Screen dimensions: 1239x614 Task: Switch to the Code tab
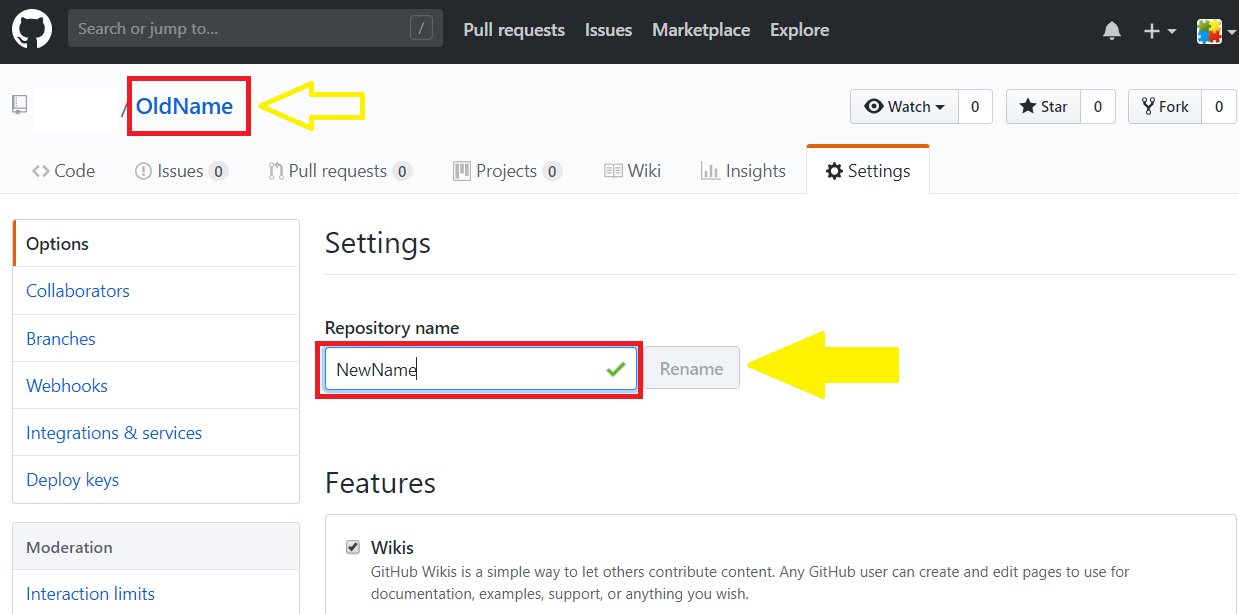pos(64,171)
